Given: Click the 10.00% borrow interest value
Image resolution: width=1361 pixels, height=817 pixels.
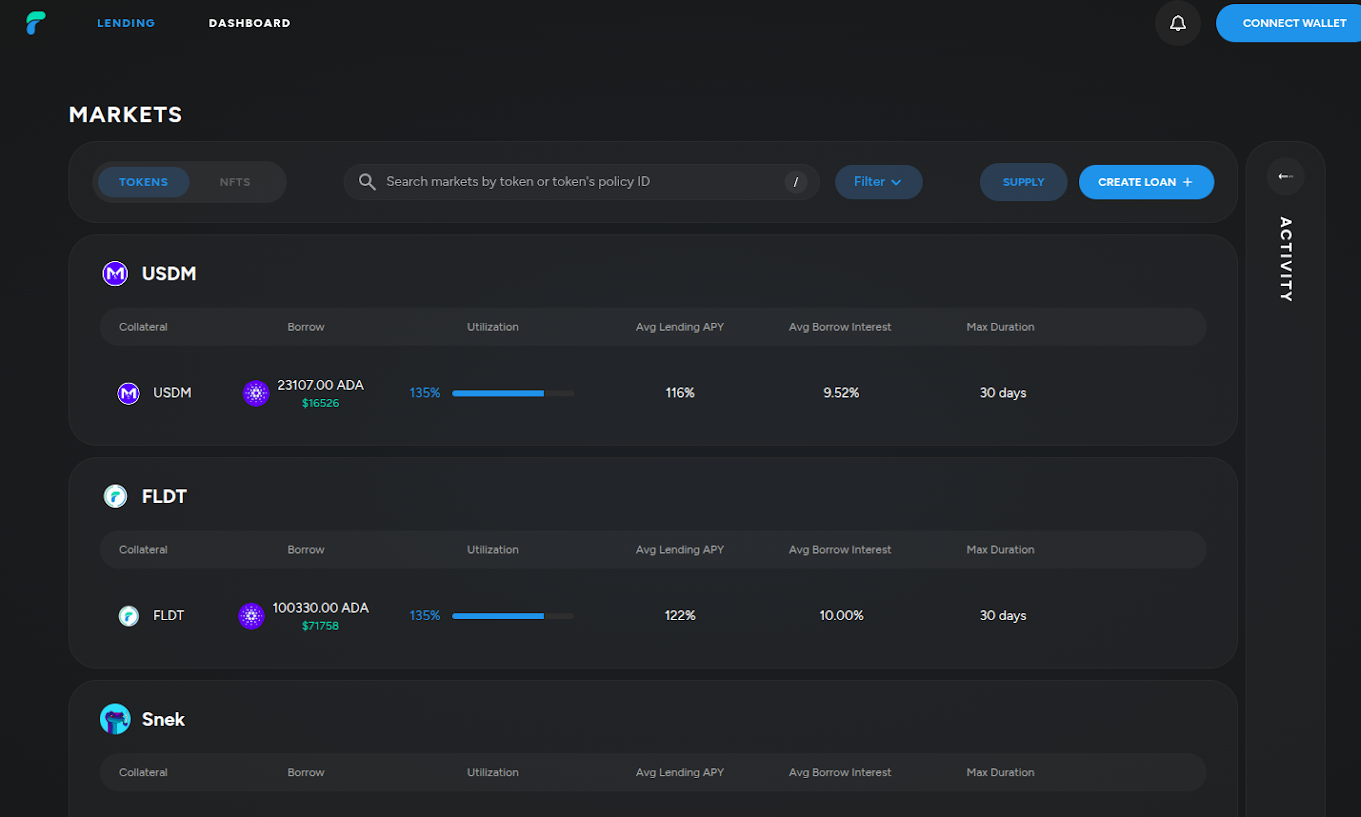Looking at the screenshot, I should pos(841,616).
